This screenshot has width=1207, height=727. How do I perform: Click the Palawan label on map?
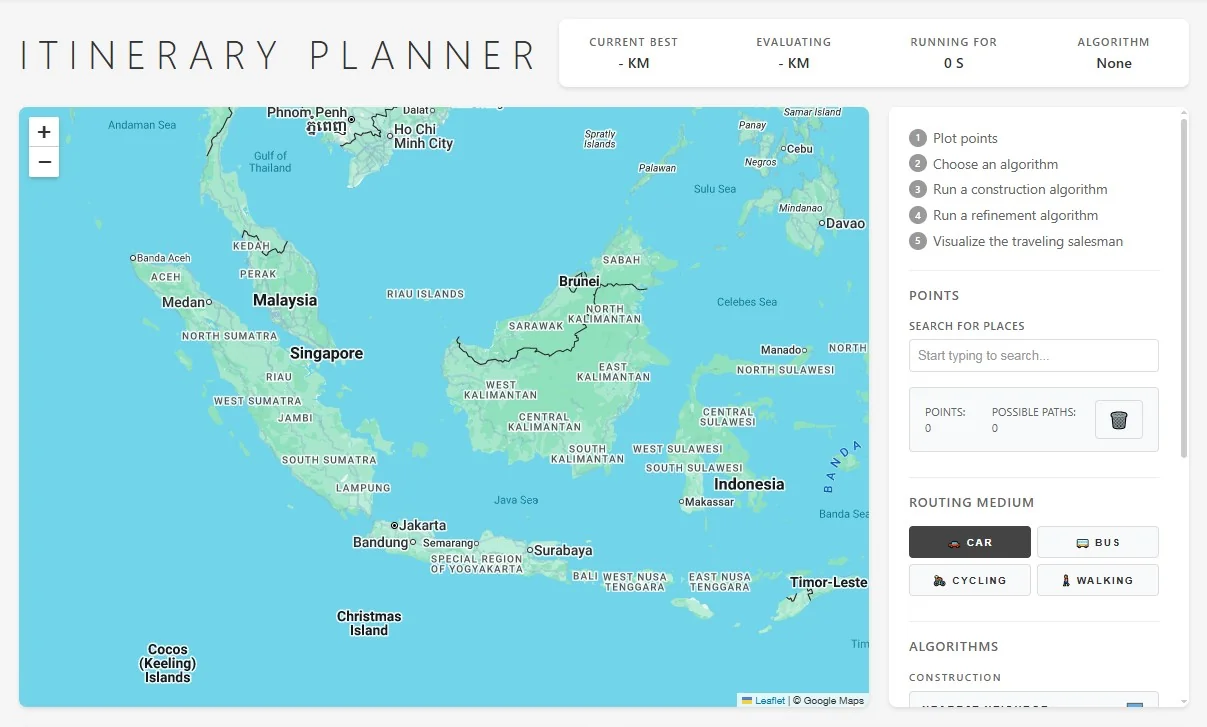tap(657, 168)
